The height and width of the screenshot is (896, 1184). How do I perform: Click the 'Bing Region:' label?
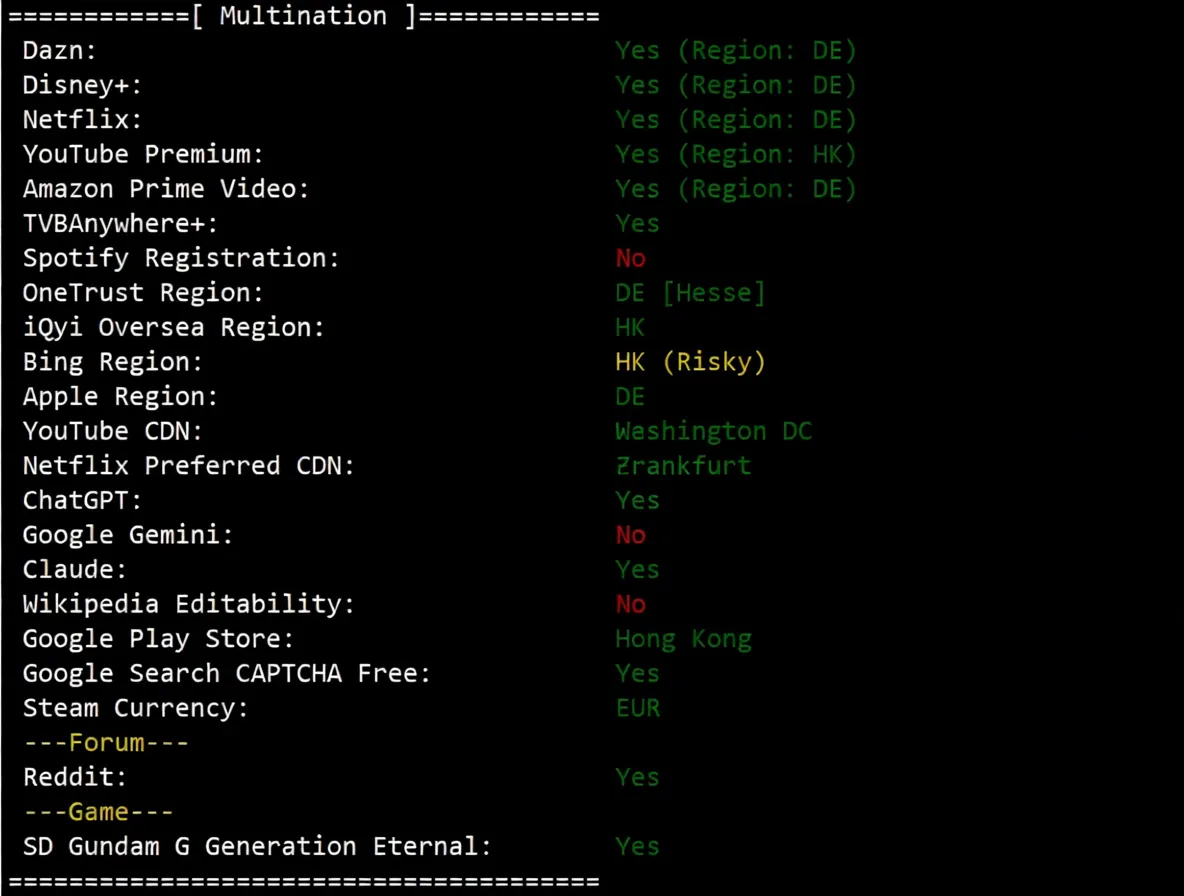pos(113,362)
